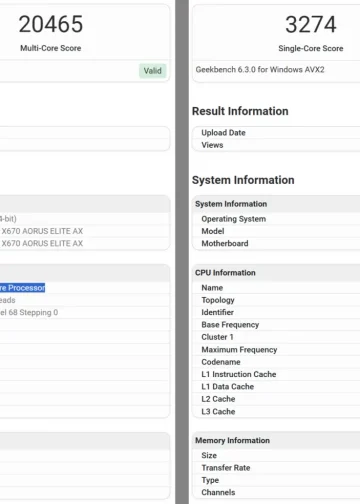
Task: Click the 'el 68 Stepping 0' identifier value
Action: [29, 312]
